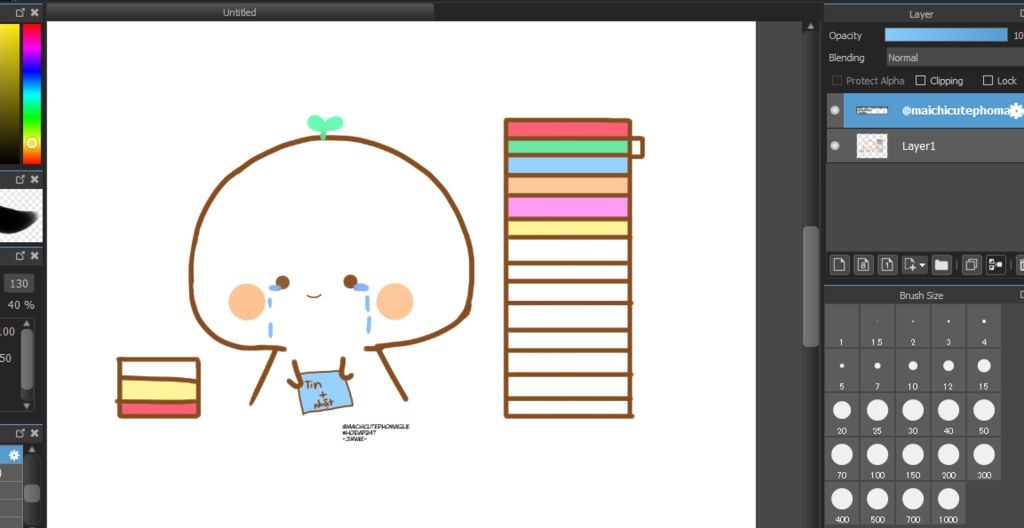1024x528 pixels.
Task: Float the color panel with pop-out icon
Action: click(20, 12)
